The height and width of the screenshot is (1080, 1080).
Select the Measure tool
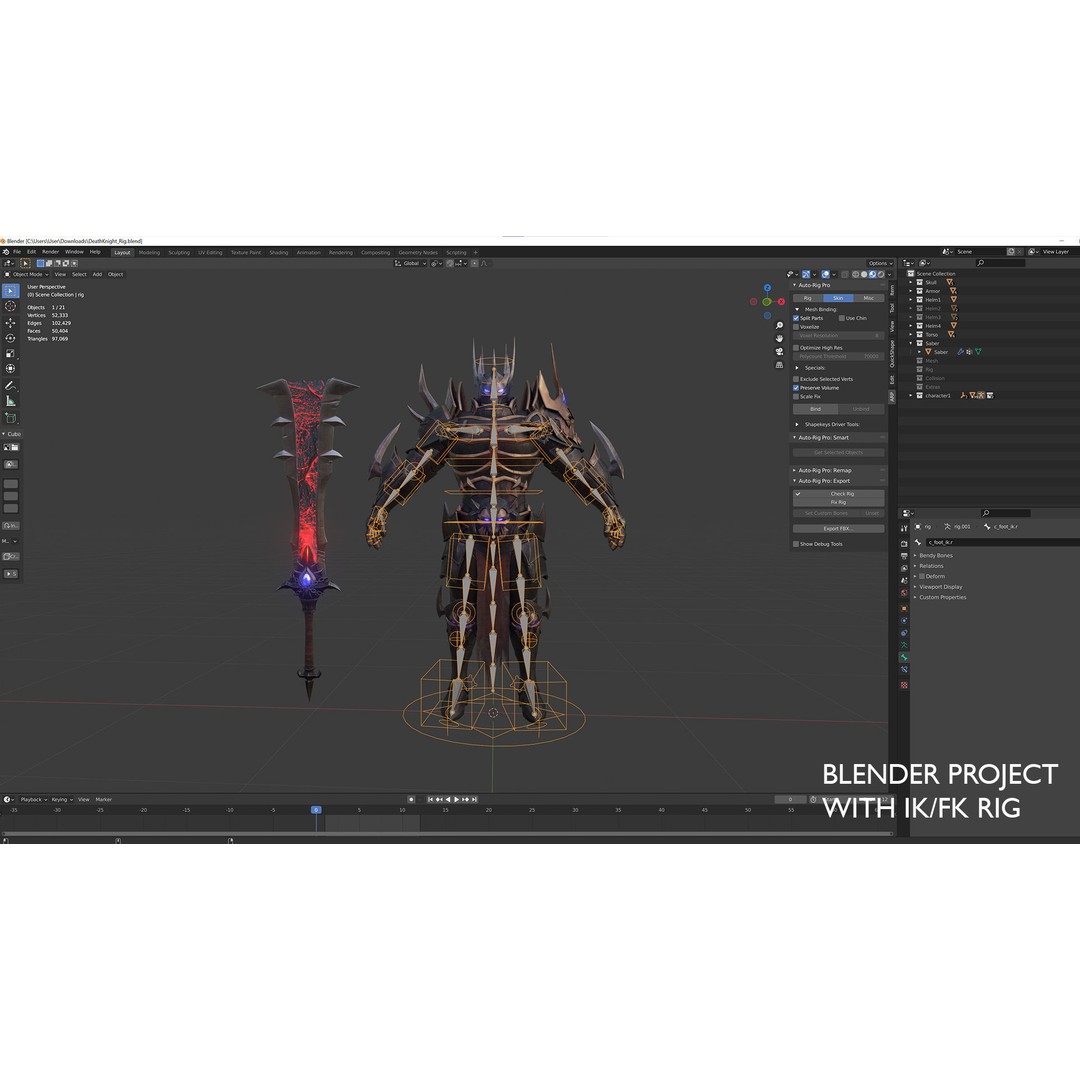(x=10, y=401)
